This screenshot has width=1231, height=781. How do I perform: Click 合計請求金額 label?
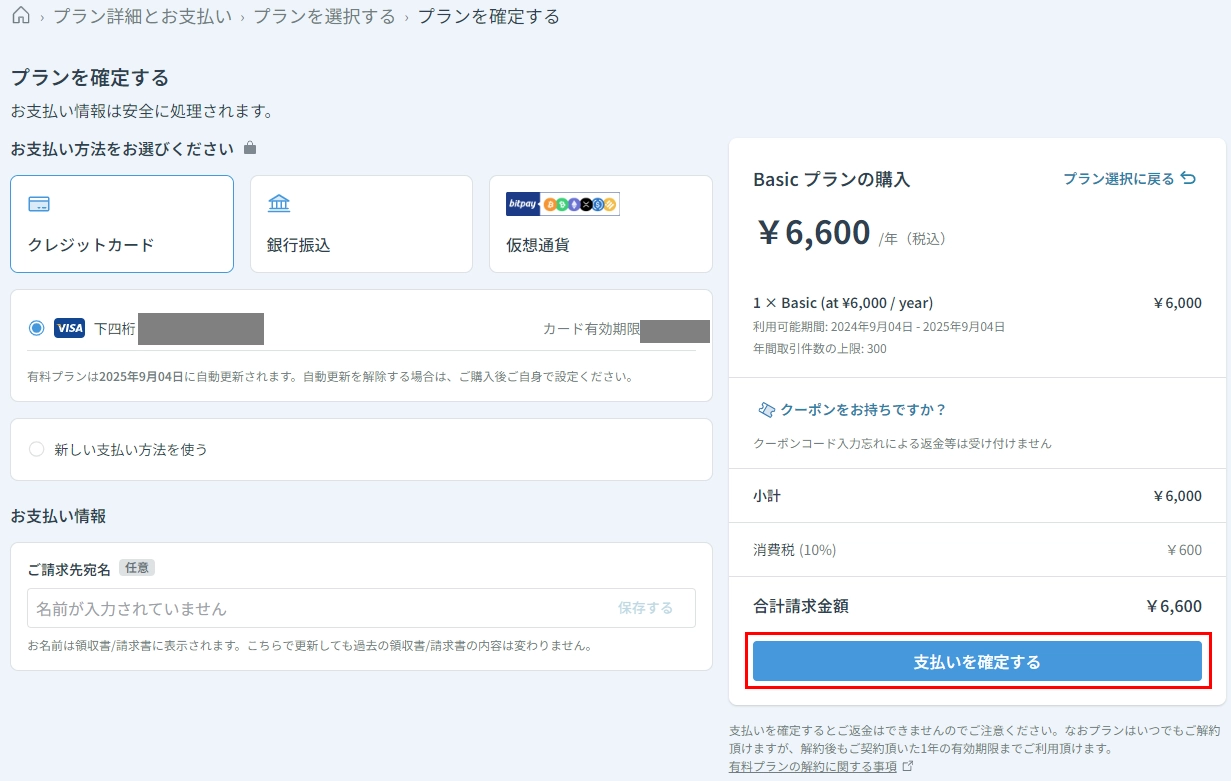tap(801, 606)
